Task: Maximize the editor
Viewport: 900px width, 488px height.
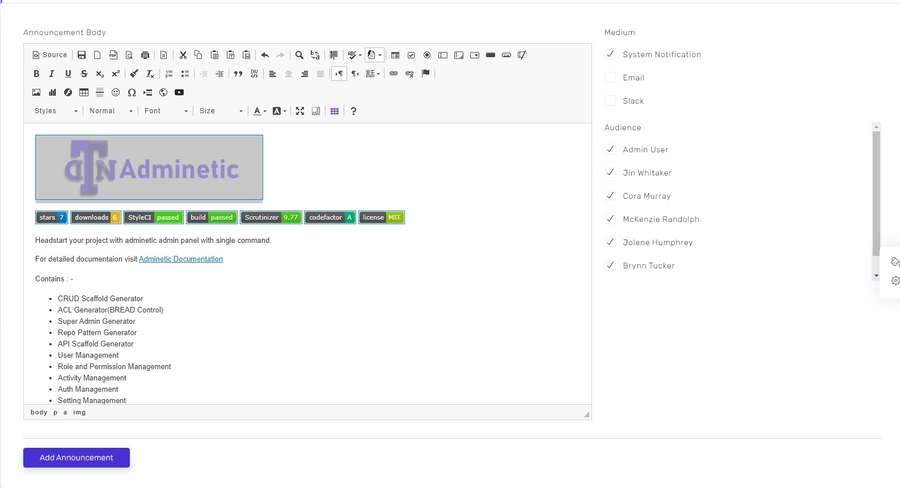Action: point(300,111)
